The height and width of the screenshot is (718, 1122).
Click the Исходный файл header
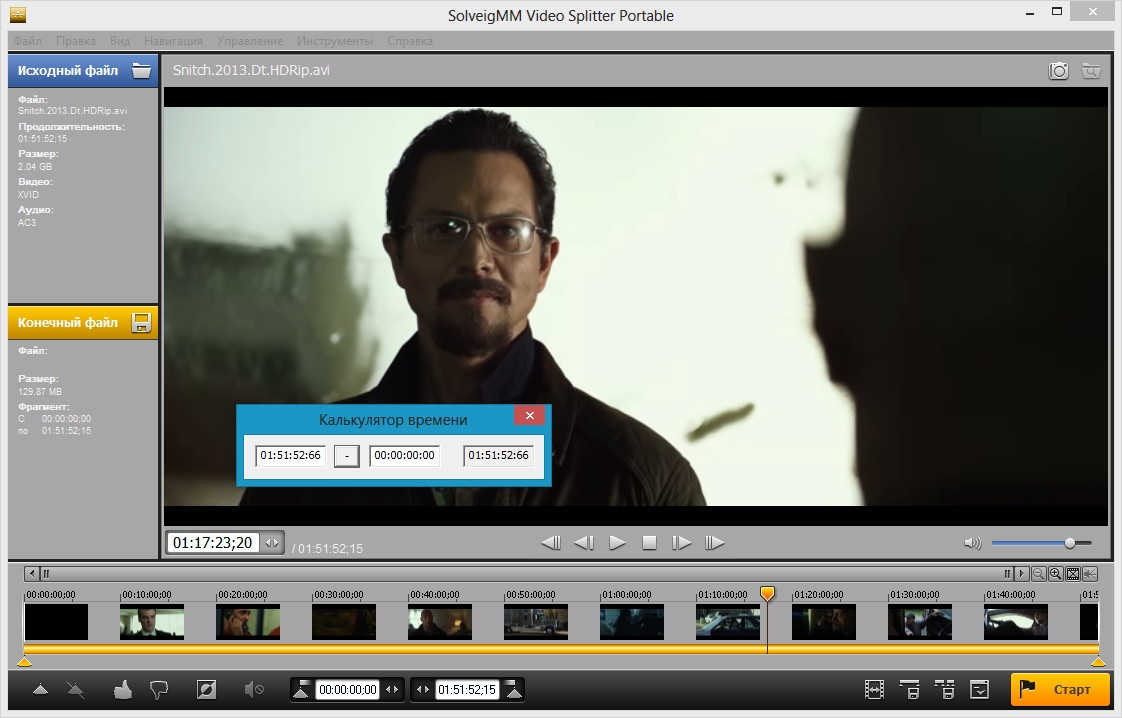(83, 70)
